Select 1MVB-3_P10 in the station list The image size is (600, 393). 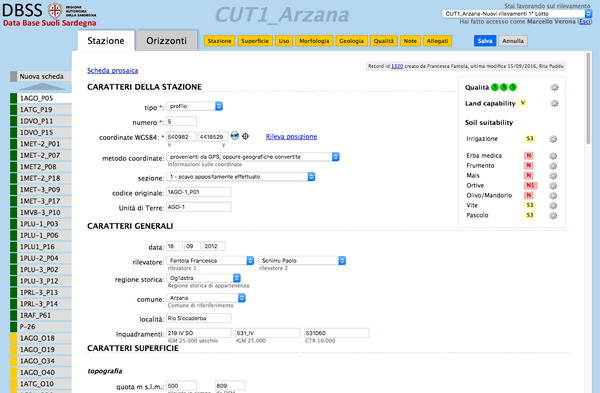[41, 212]
